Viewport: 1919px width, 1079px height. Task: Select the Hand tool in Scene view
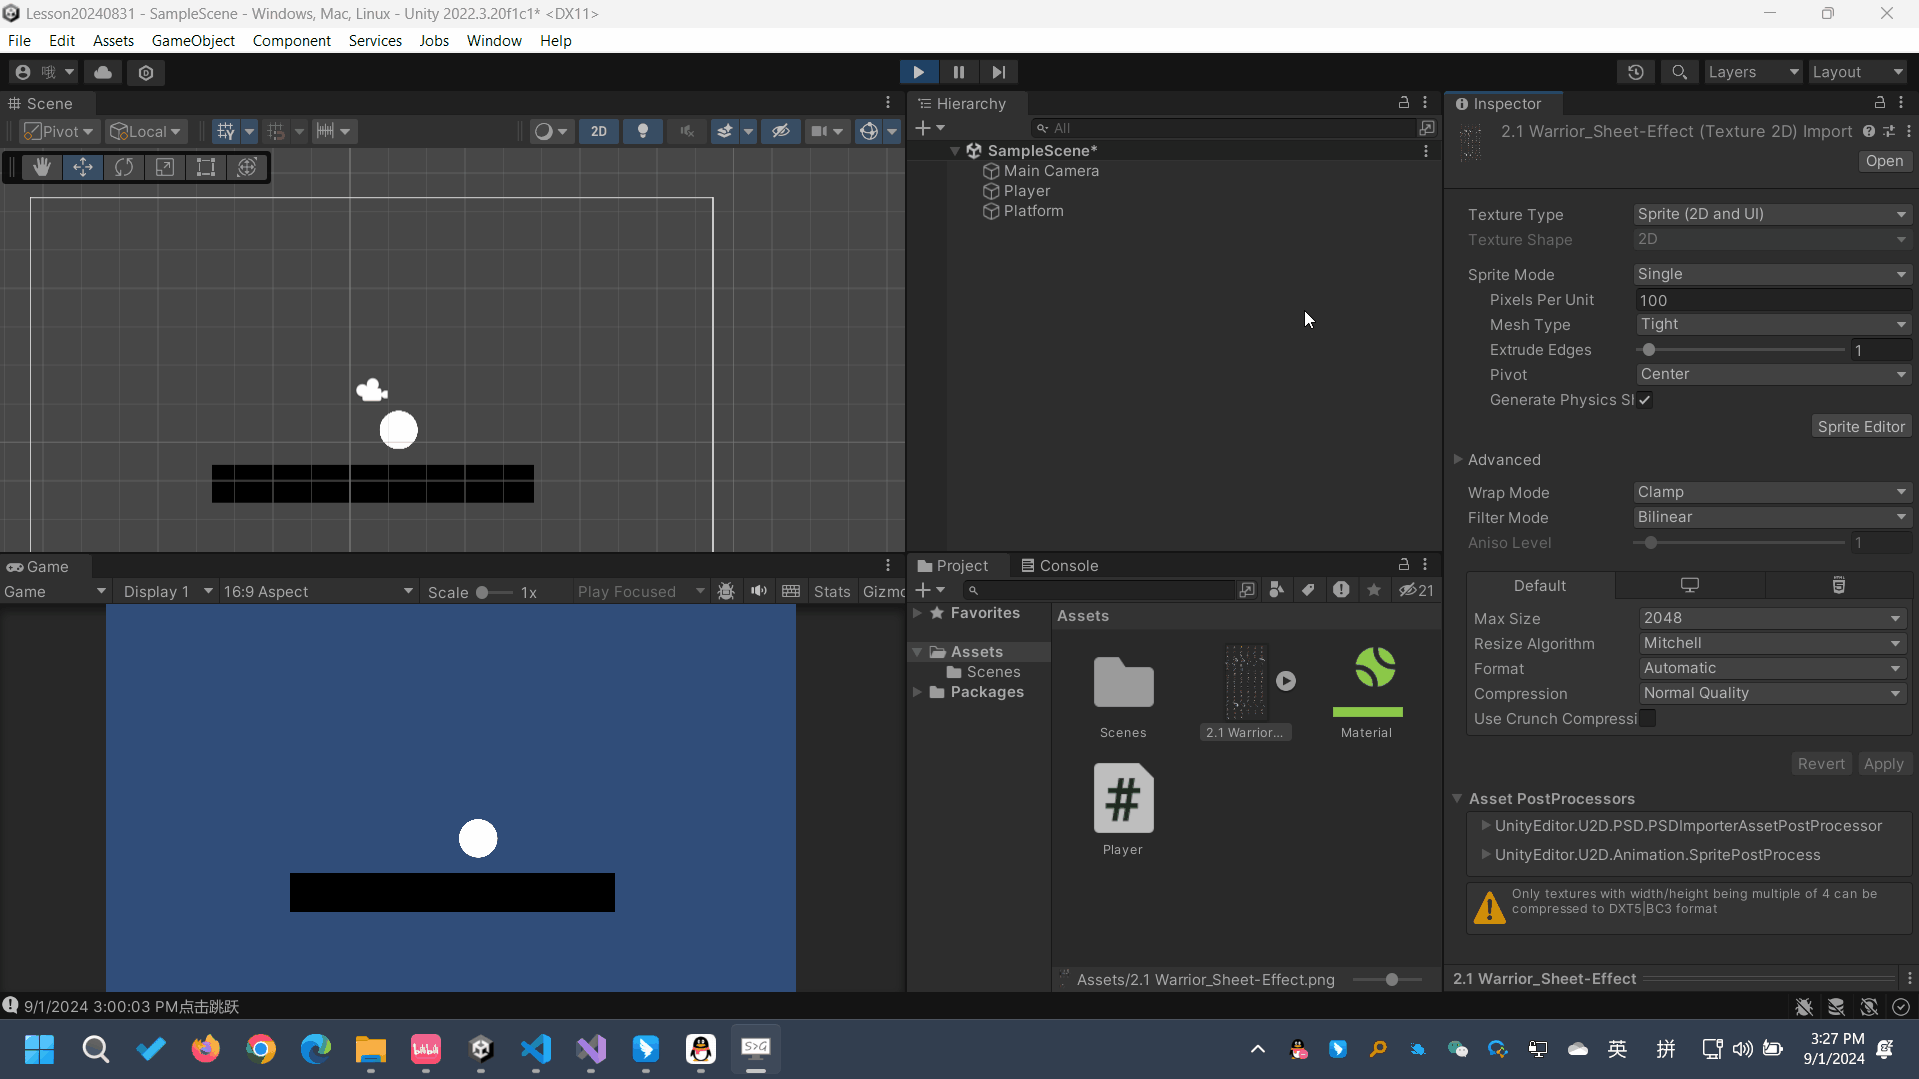click(42, 167)
